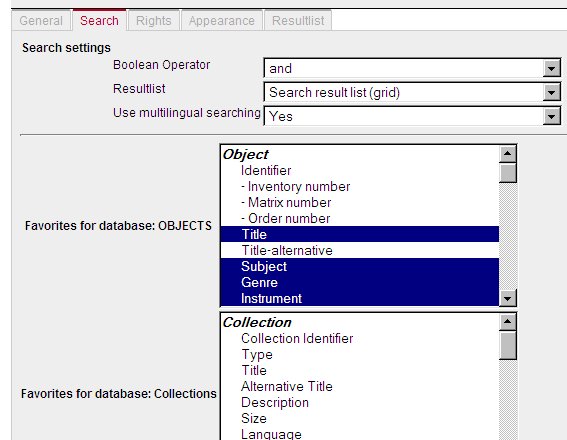Click highlighted Instrument in Object list
The height and width of the screenshot is (440, 567).
click(359, 298)
